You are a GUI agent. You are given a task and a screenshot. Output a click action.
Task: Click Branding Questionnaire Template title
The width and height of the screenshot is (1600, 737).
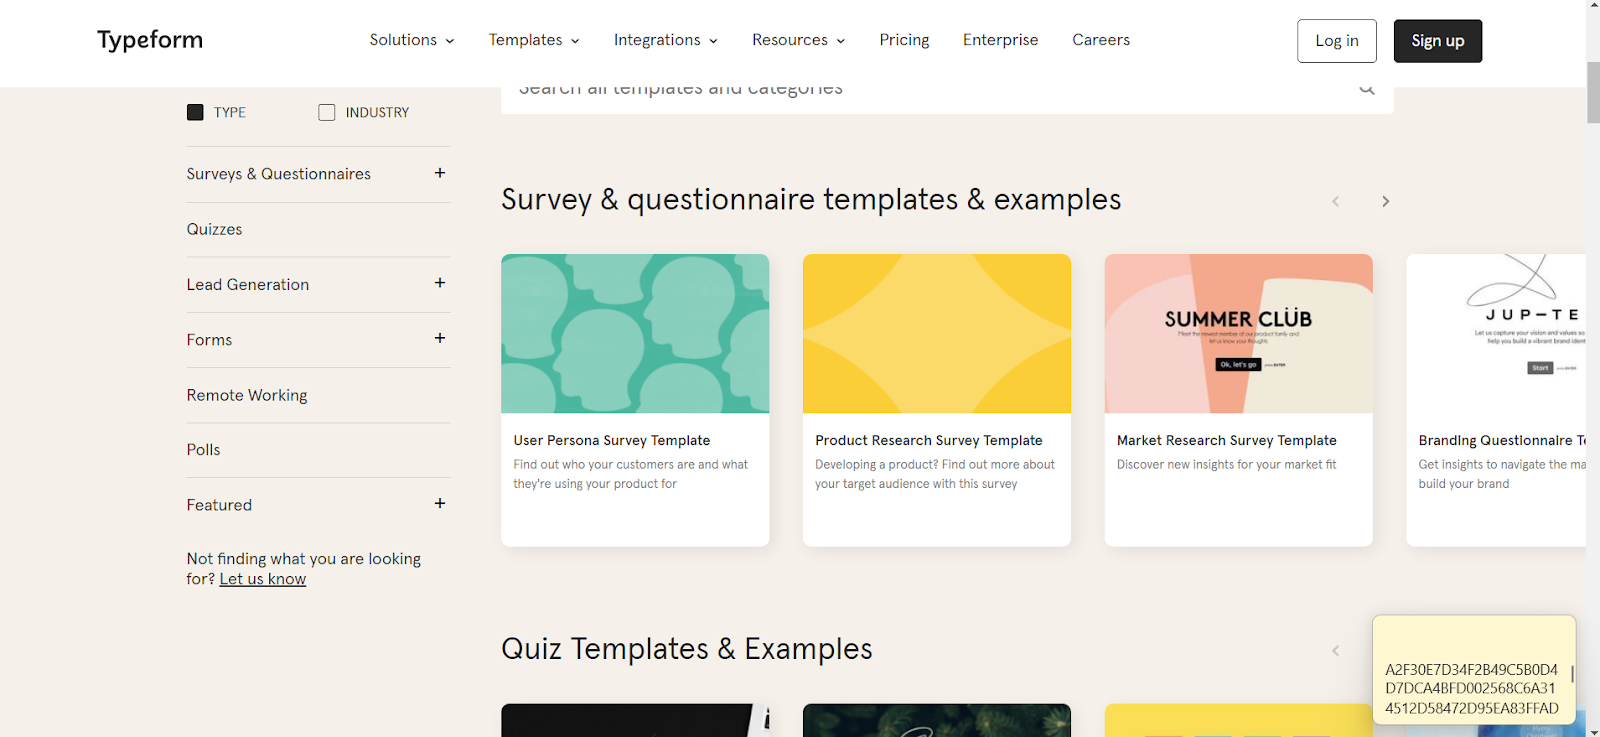pyautogui.click(x=1502, y=440)
